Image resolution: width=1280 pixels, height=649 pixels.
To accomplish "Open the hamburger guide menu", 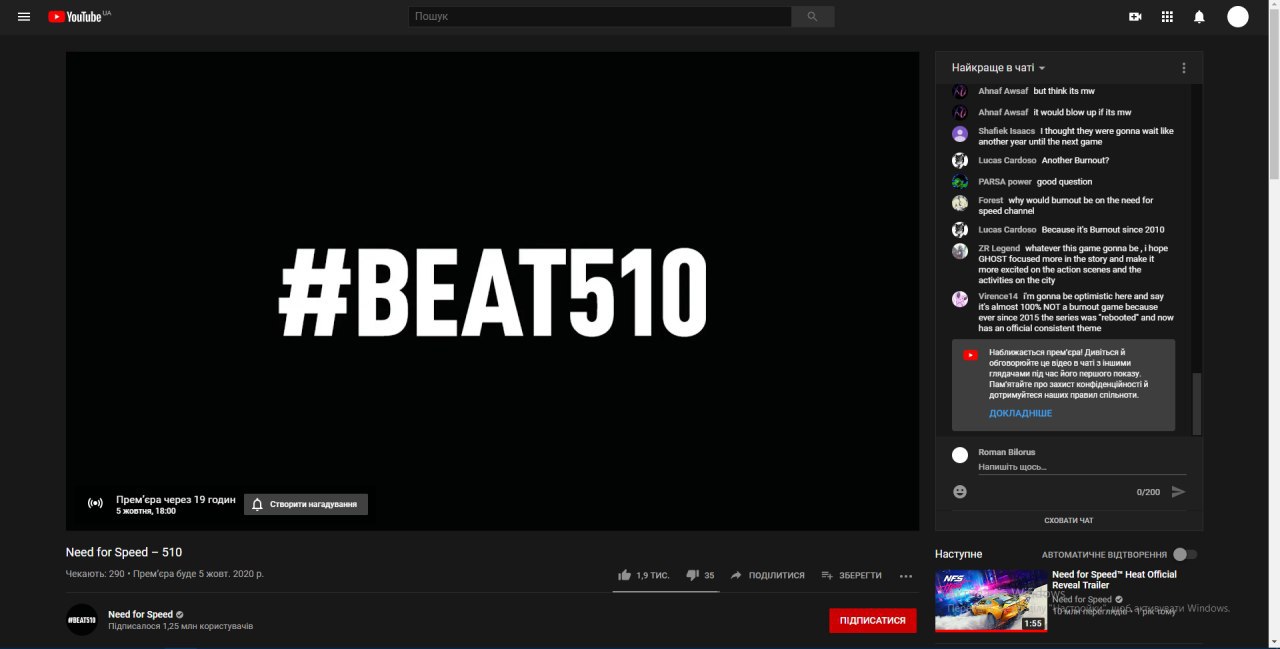I will point(24,17).
